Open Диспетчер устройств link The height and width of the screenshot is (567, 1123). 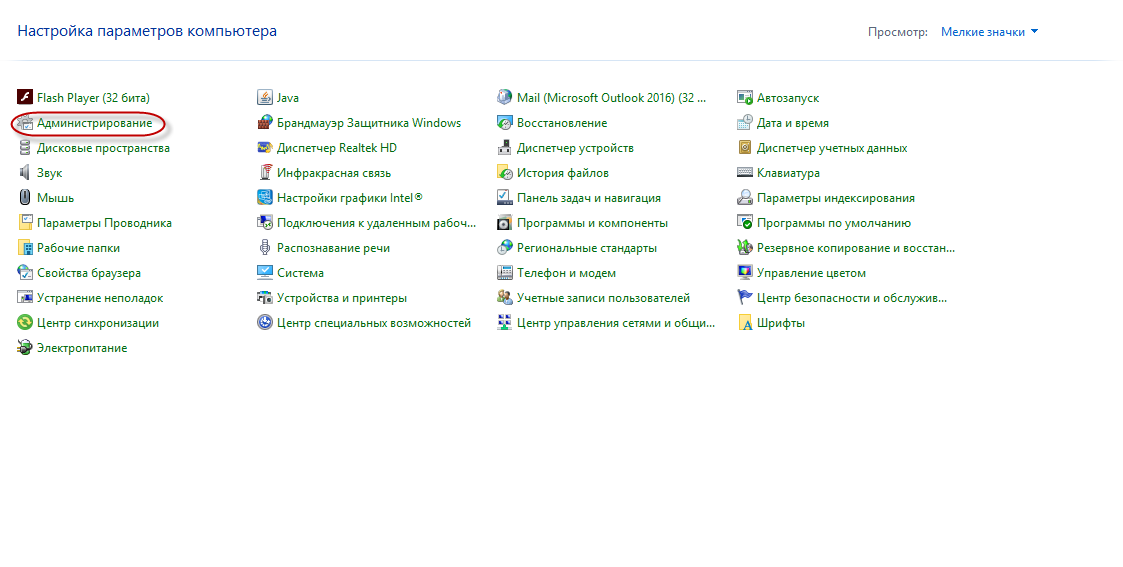point(575,148)
